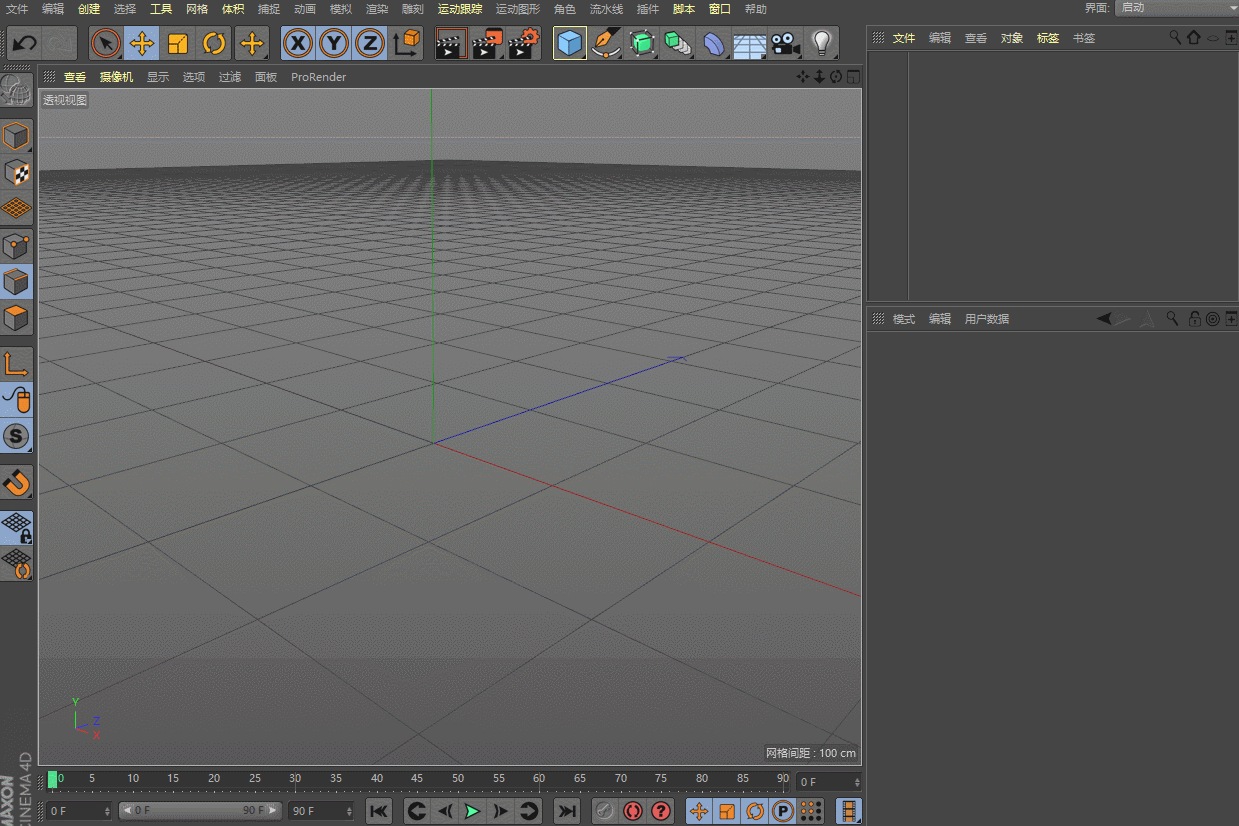Screen dimensions: 1239x826
Task: Select the Move tool in top toolbar
Action: click(142, 44)
